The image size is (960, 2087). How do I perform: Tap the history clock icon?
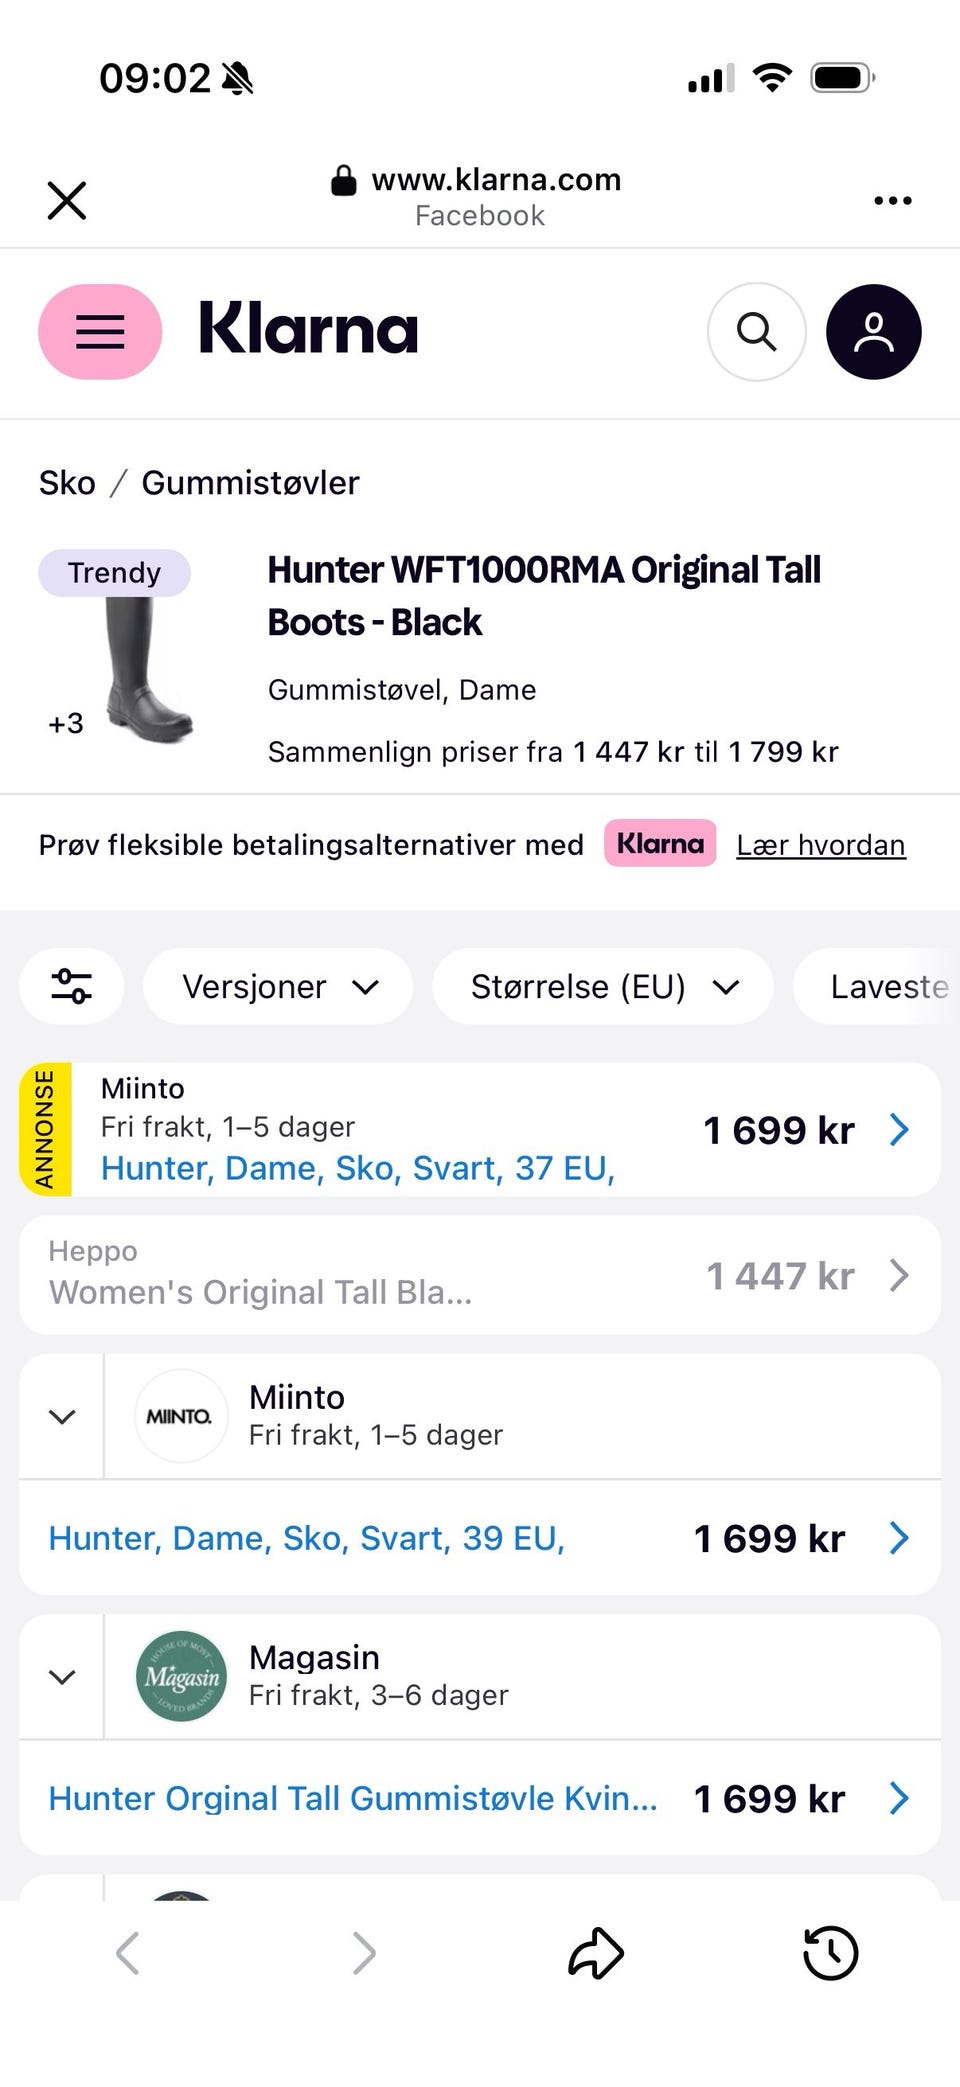[x=831, y=1953]
